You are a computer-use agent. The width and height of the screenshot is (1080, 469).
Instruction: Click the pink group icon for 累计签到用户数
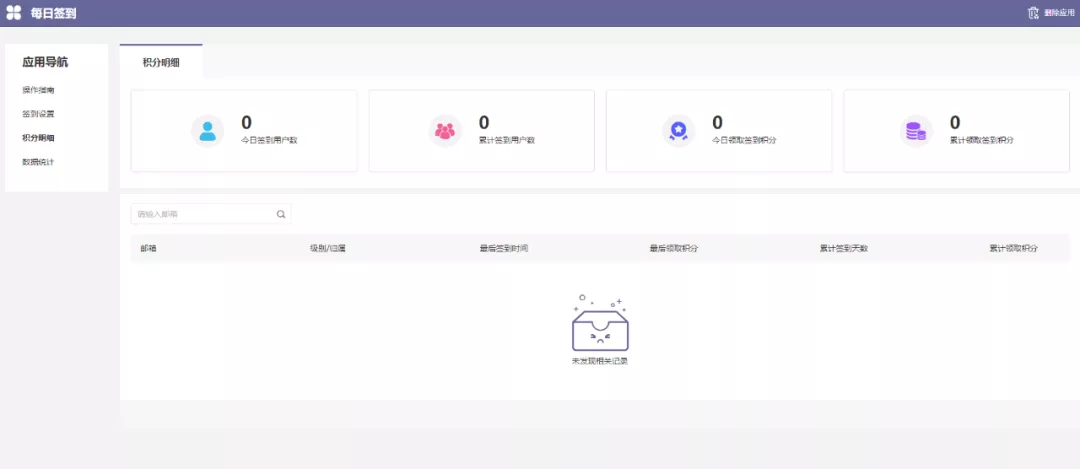[x=445, y=131]
